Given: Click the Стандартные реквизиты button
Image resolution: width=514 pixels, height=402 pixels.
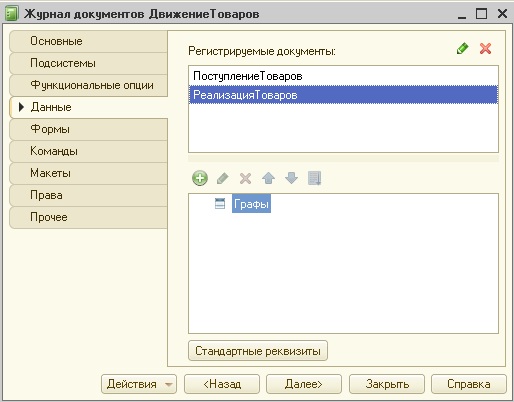Looking at the screenshot, I should click(258, 351).
